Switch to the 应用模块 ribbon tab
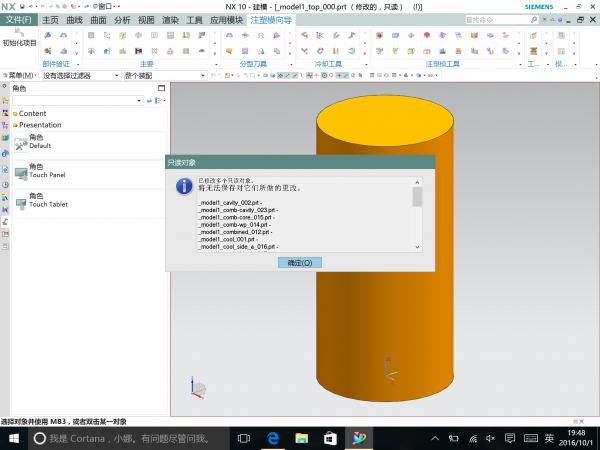600x450 pixels. click(x=226, y=20)
